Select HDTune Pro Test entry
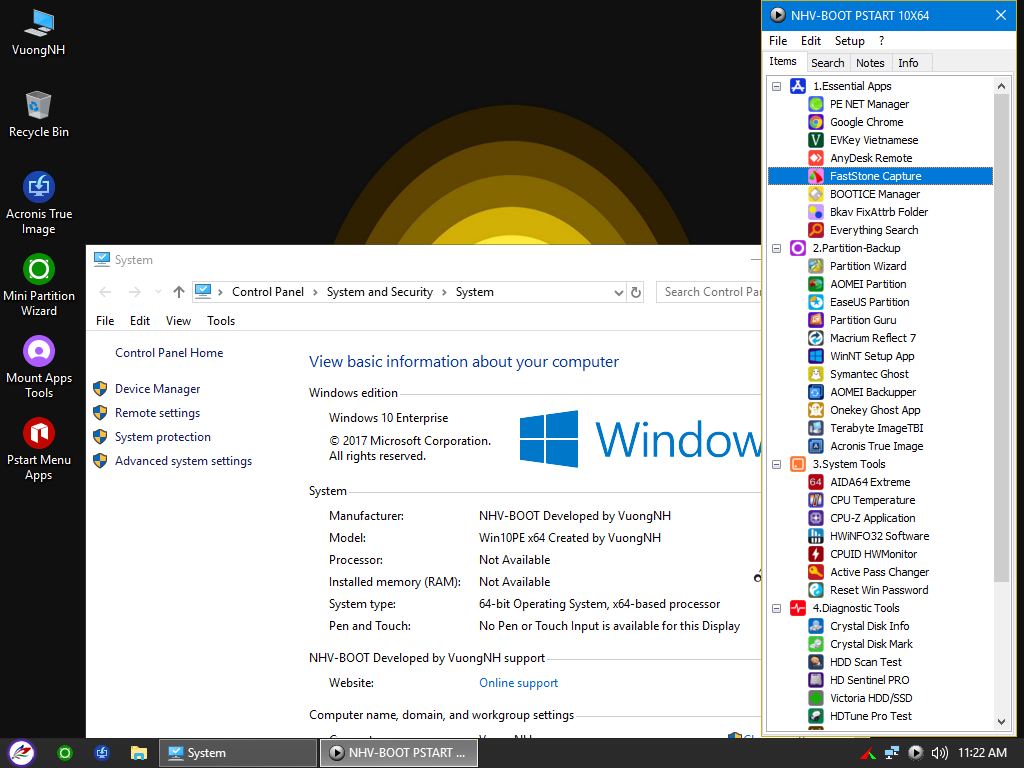 871,716
